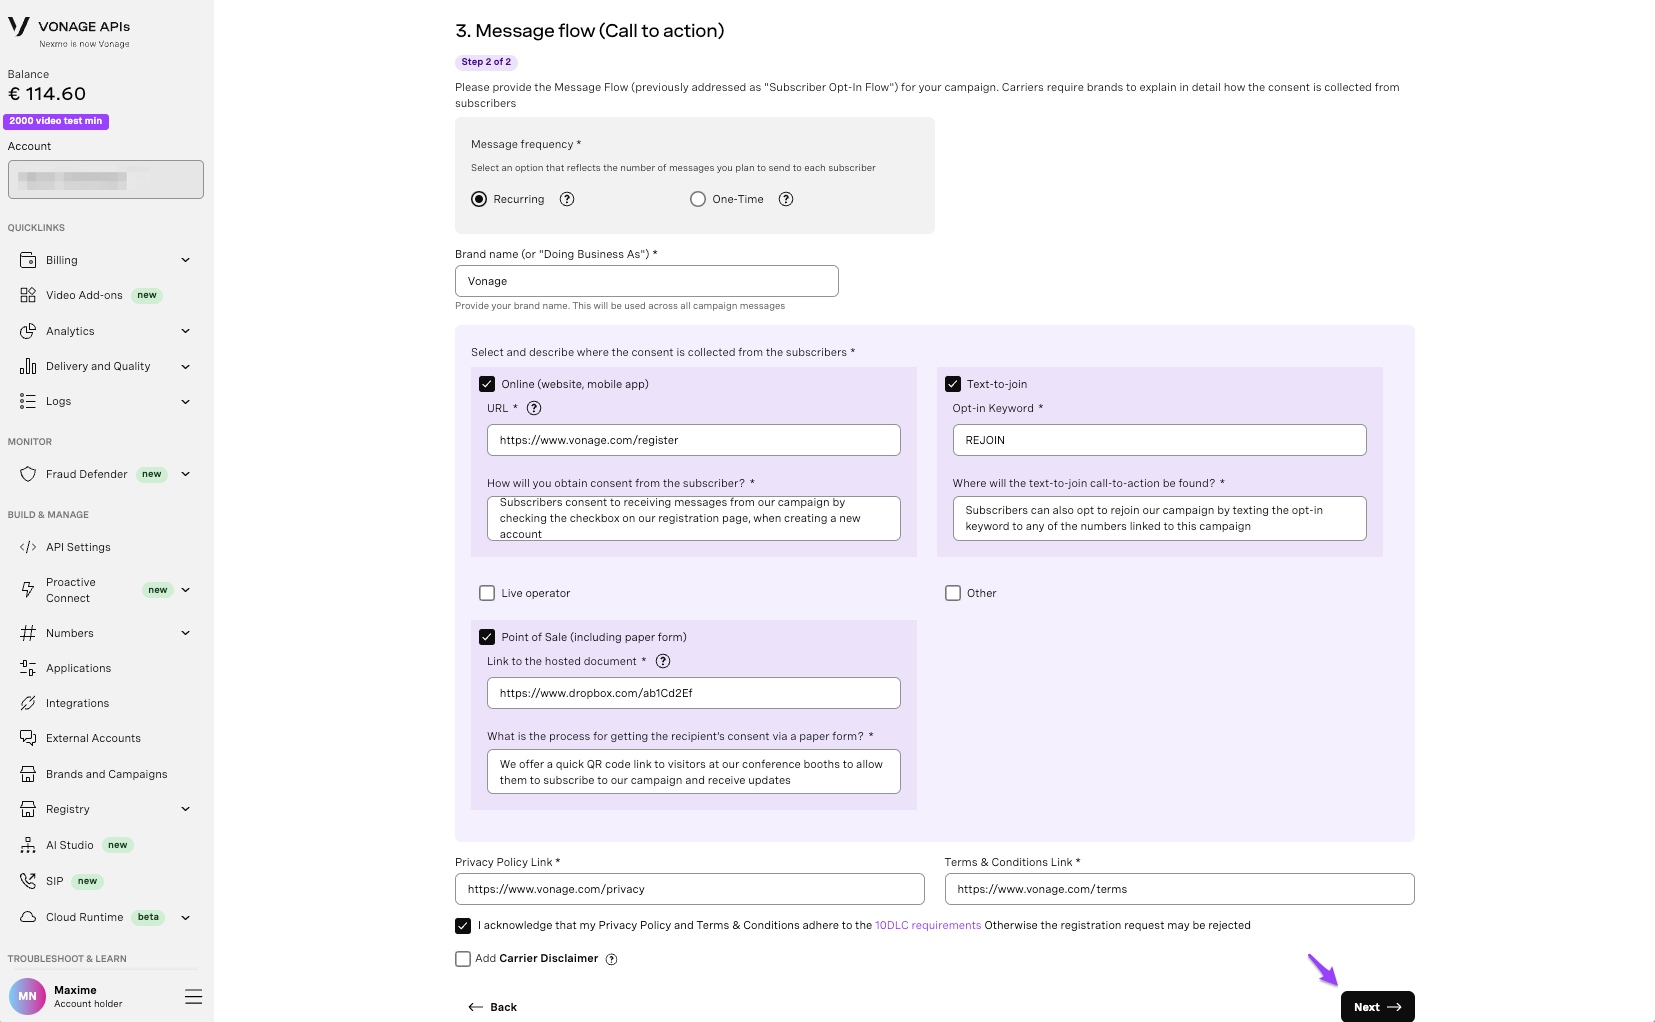This screenshot has height=1022, width=1655.
Task: Show help for Carrier Disclaimer
Action: tap(612, 959)
